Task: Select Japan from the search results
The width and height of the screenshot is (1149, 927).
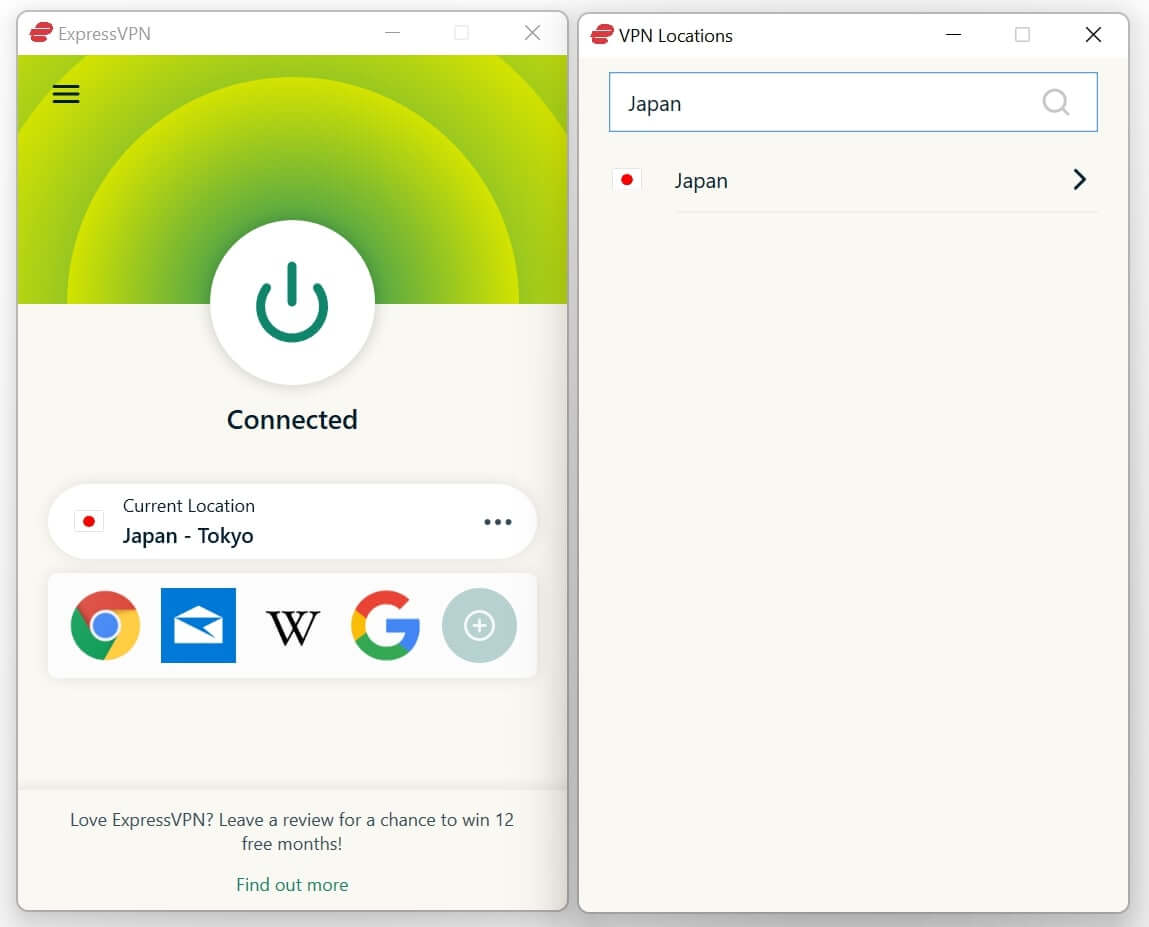Action: click(702, 180)
